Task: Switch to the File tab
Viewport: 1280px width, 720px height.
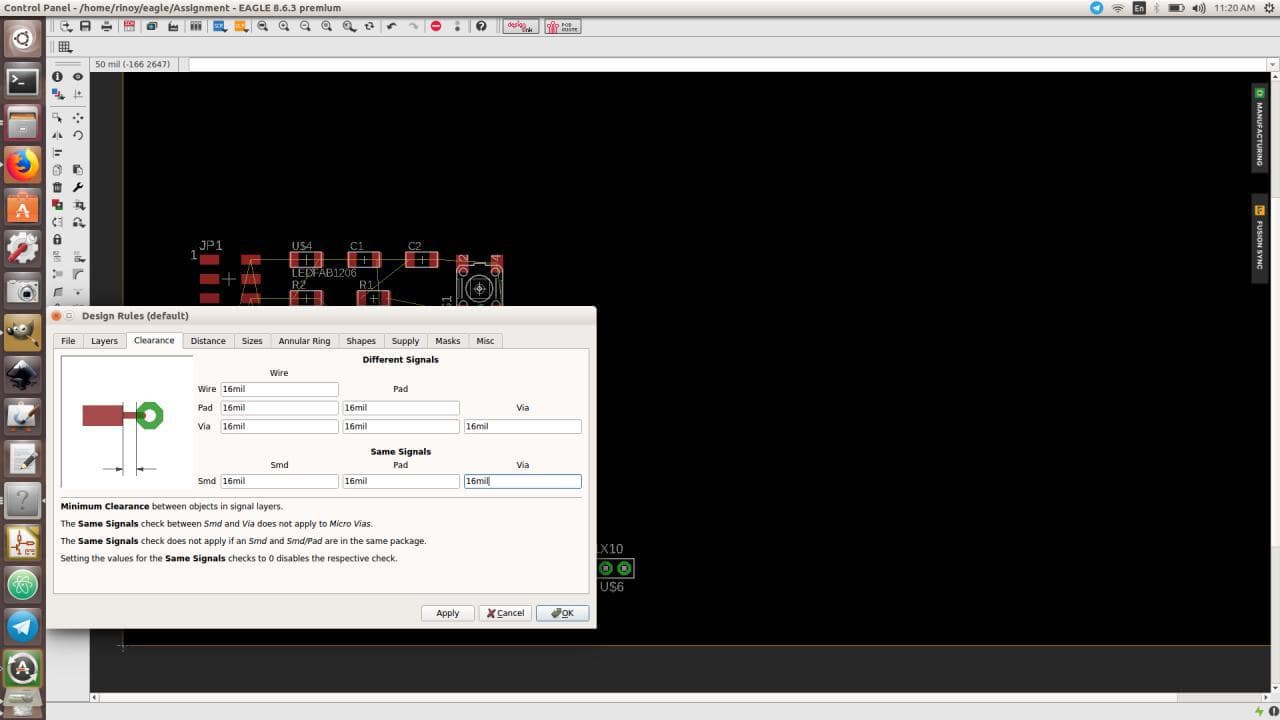Action: (x=68, y=341)
